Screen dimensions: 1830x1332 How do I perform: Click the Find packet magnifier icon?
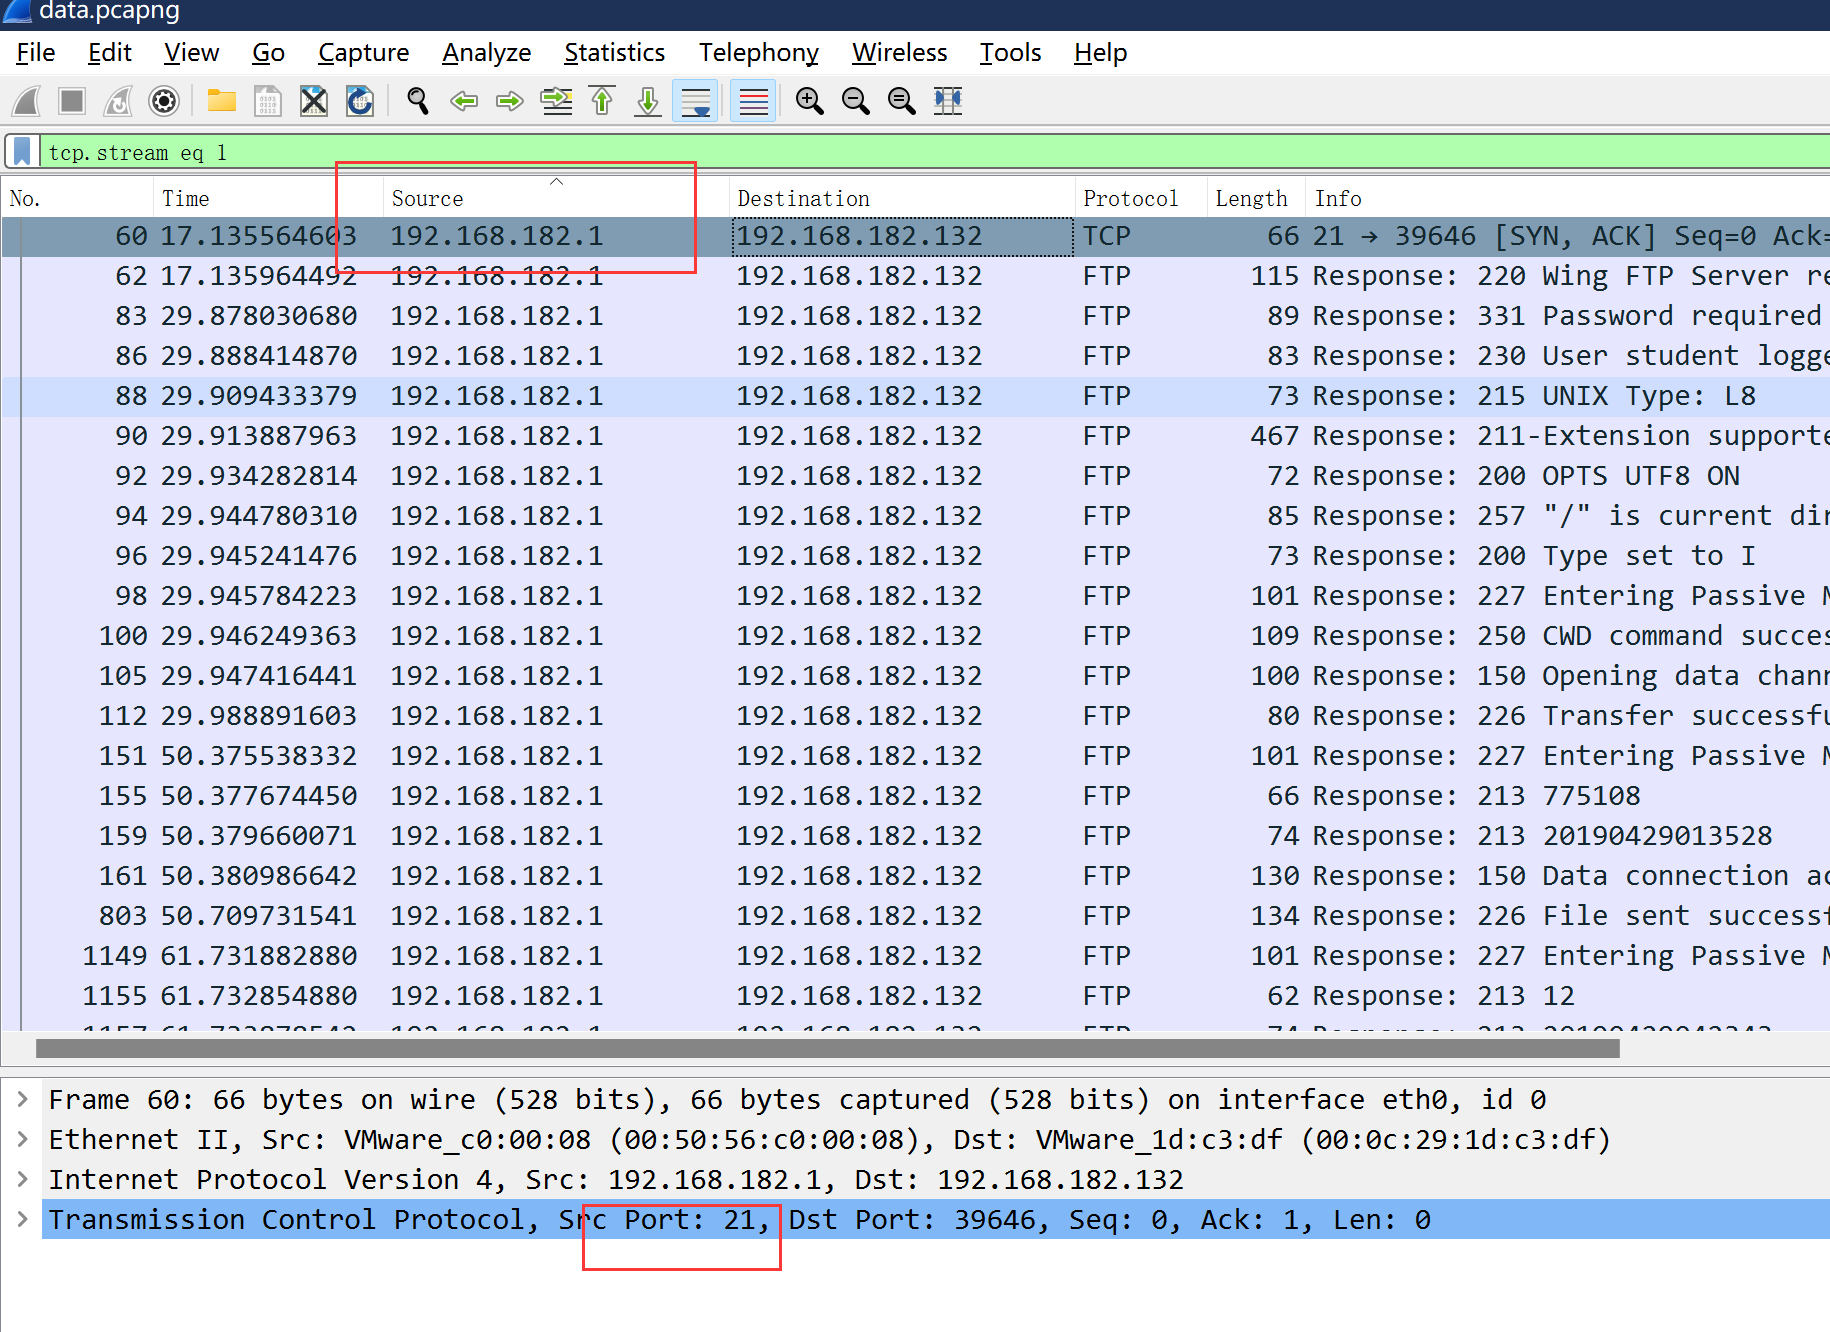[418, 101]
